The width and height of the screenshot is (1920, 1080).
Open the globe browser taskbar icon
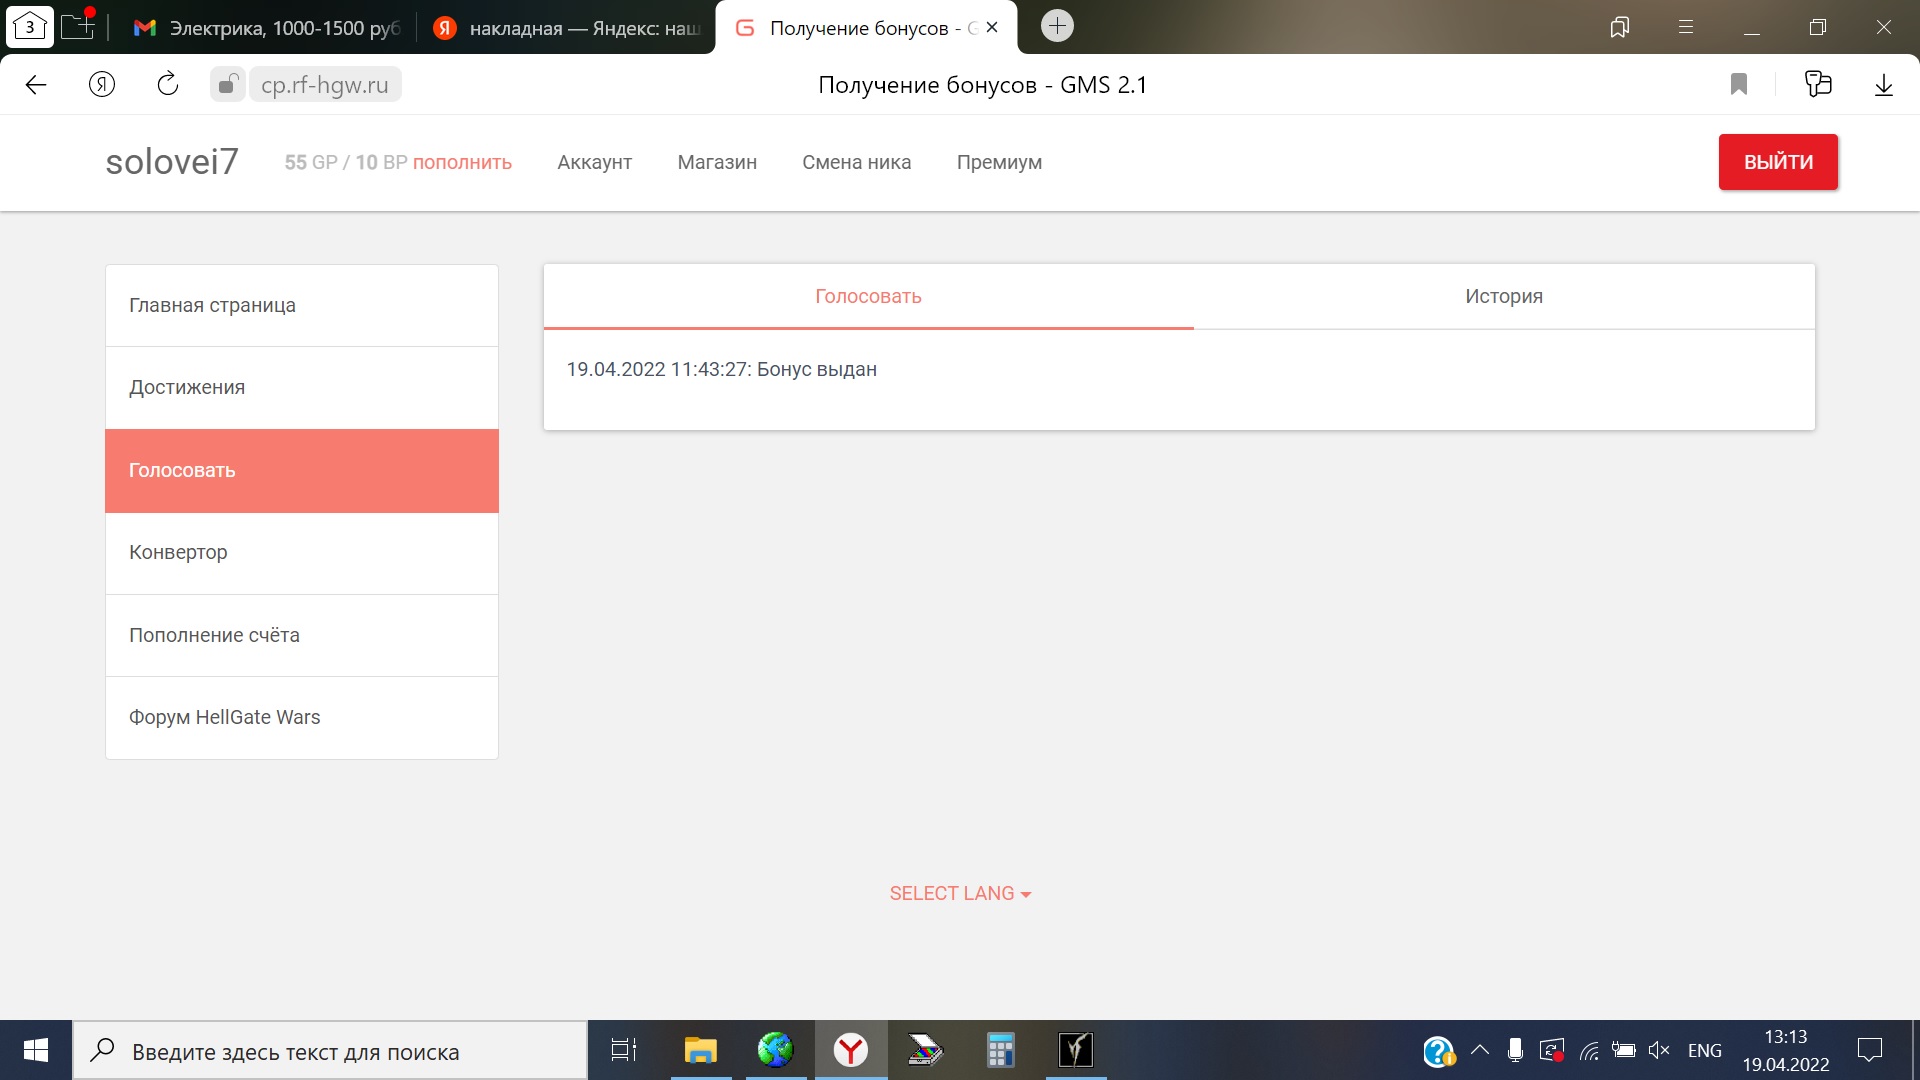tap(775, 1050)
